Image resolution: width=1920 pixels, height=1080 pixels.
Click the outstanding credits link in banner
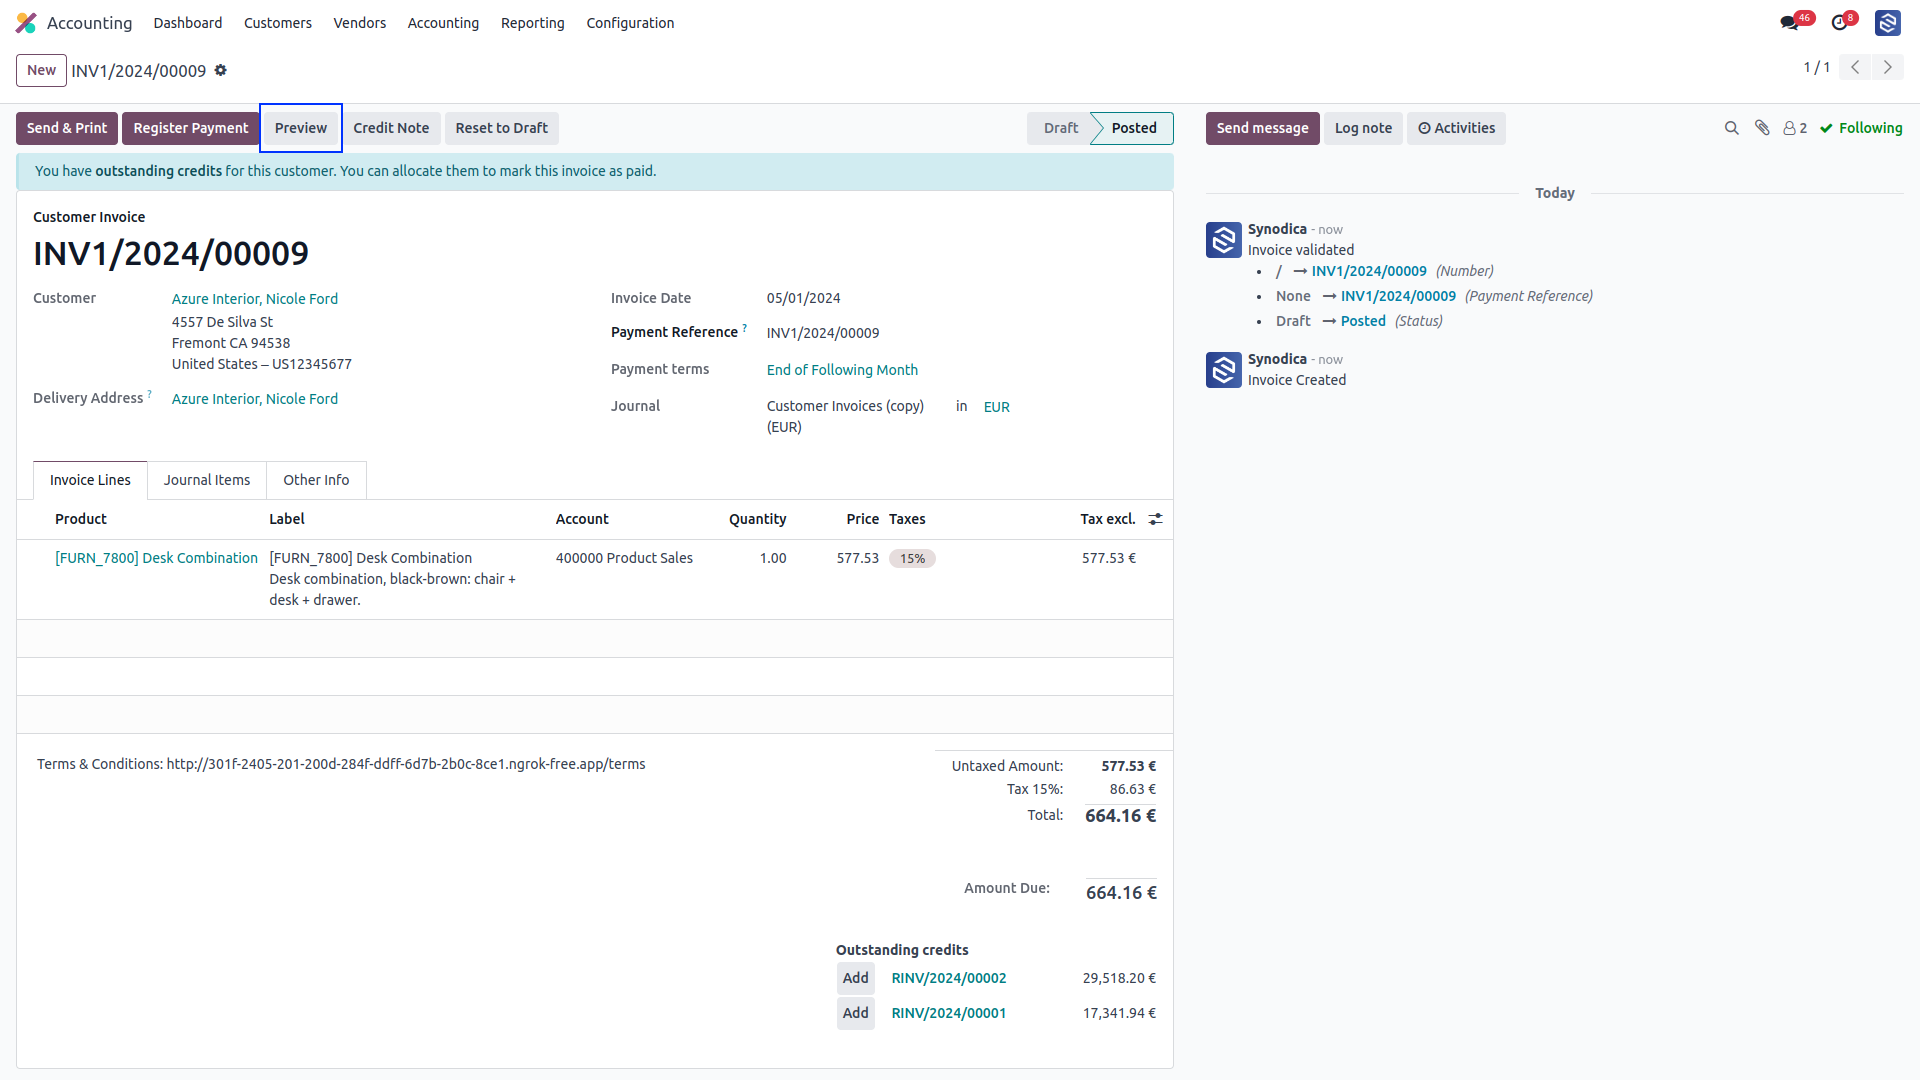158,171
